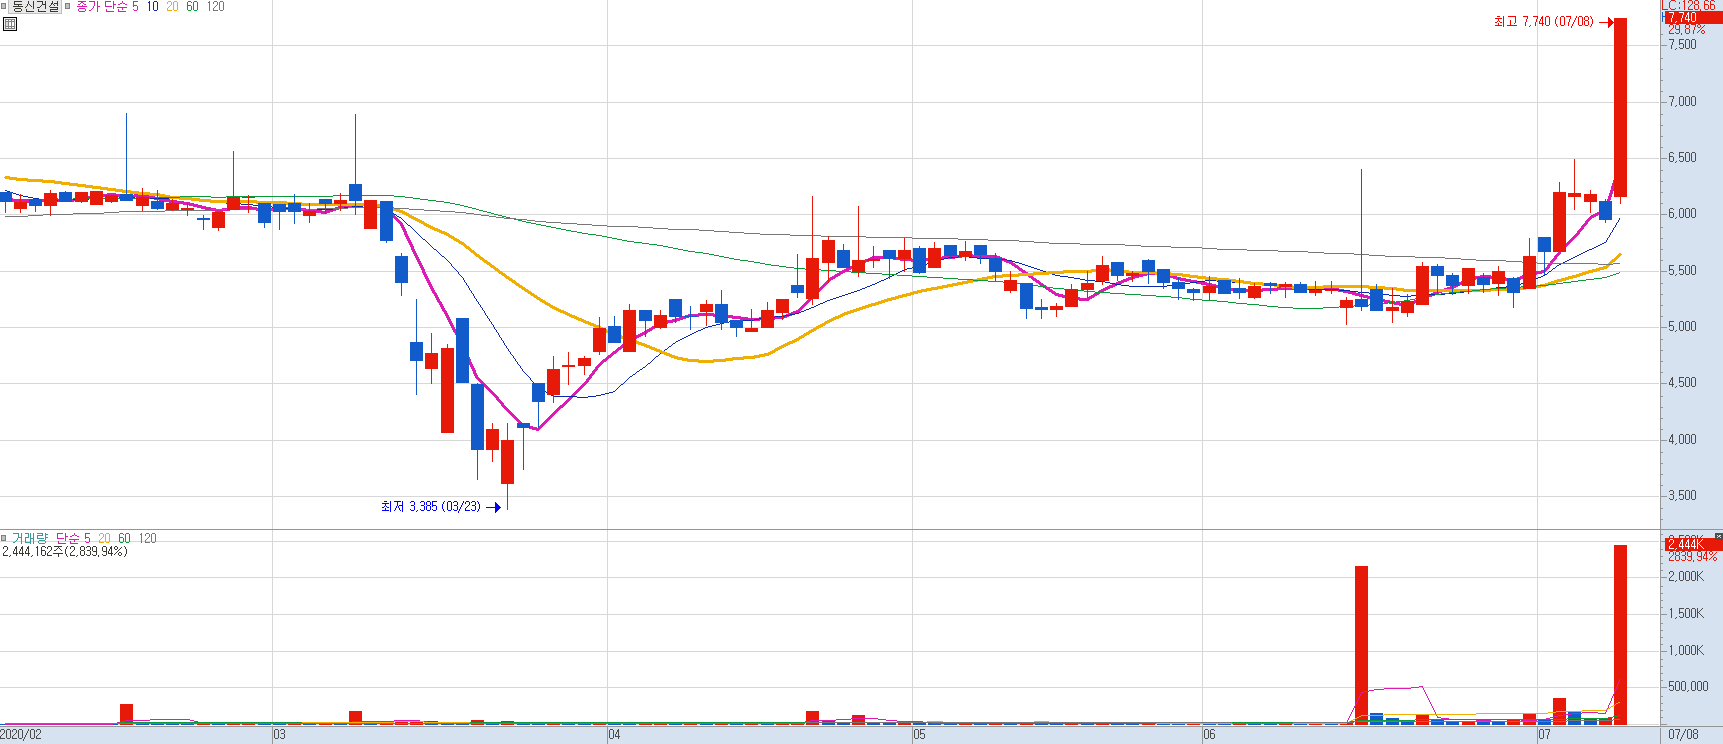The width and height of the screenshot is (1723, 744).
Task: Click the 06 month date axis label
Action: 1209,735
